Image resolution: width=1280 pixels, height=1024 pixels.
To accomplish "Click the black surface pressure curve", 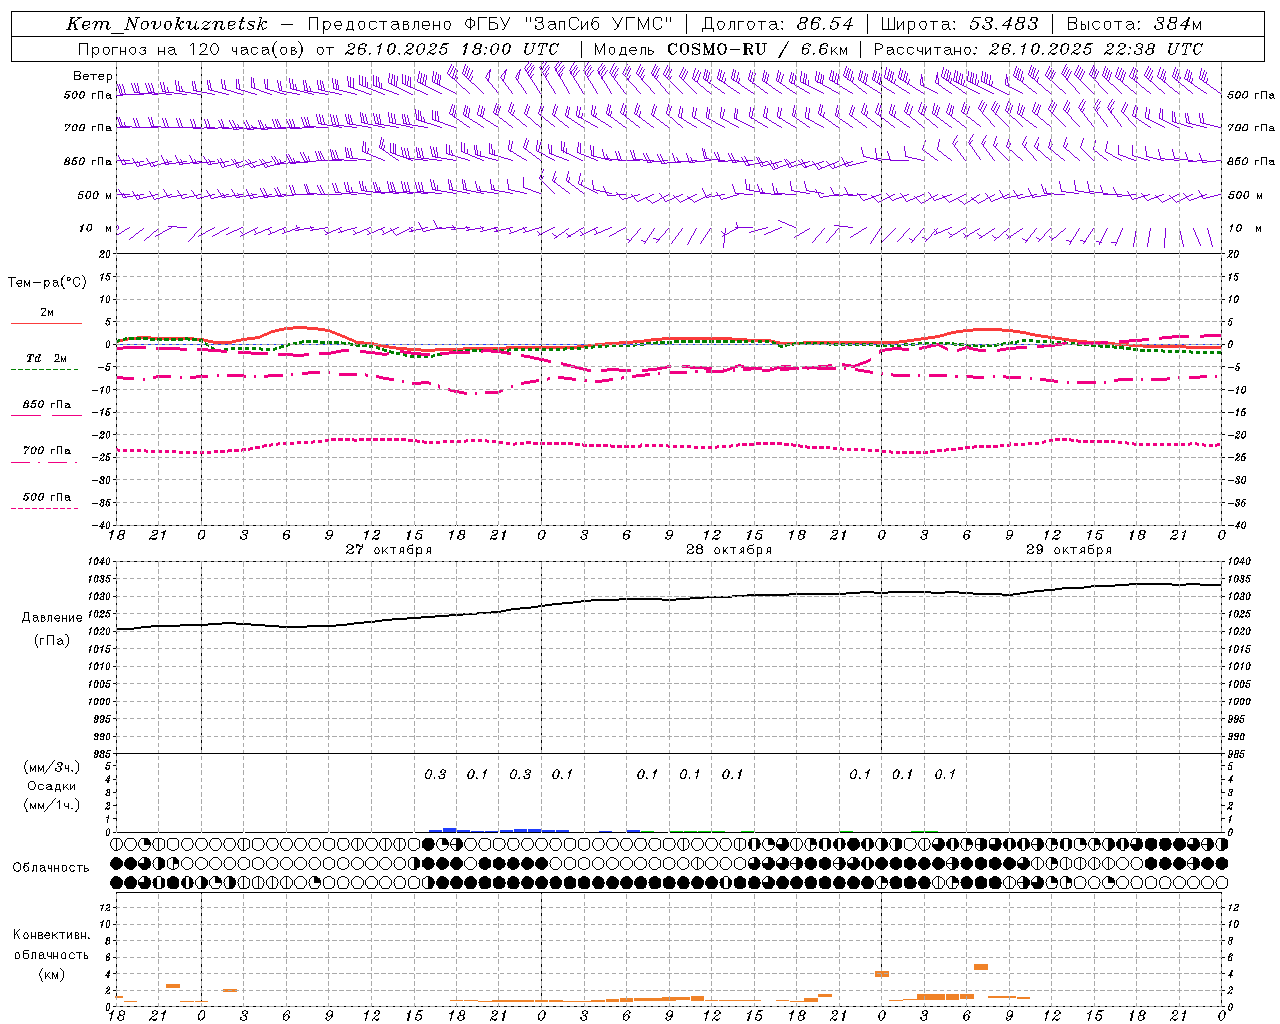I will pyautogui.click(x=669, y=600).
